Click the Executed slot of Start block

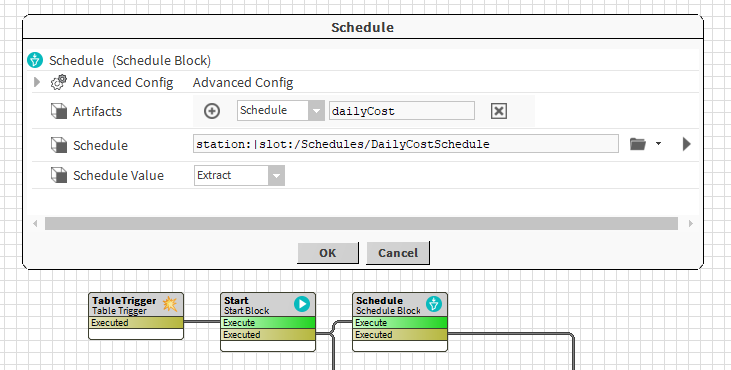click(268, 335)
